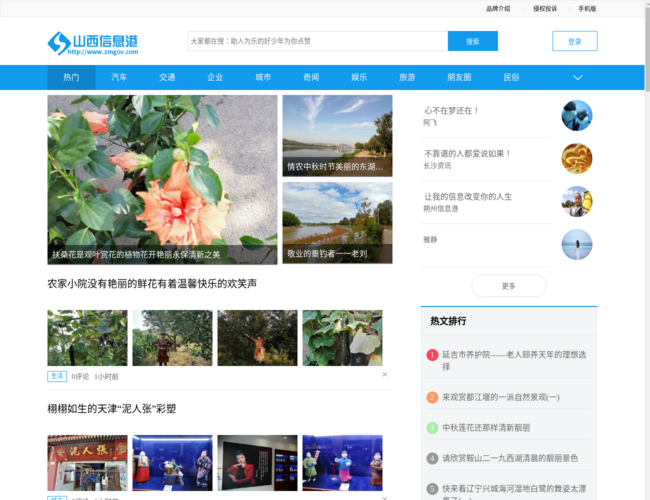Click the 长沙资讯 author name
The image size is (650, 500).
437,166
